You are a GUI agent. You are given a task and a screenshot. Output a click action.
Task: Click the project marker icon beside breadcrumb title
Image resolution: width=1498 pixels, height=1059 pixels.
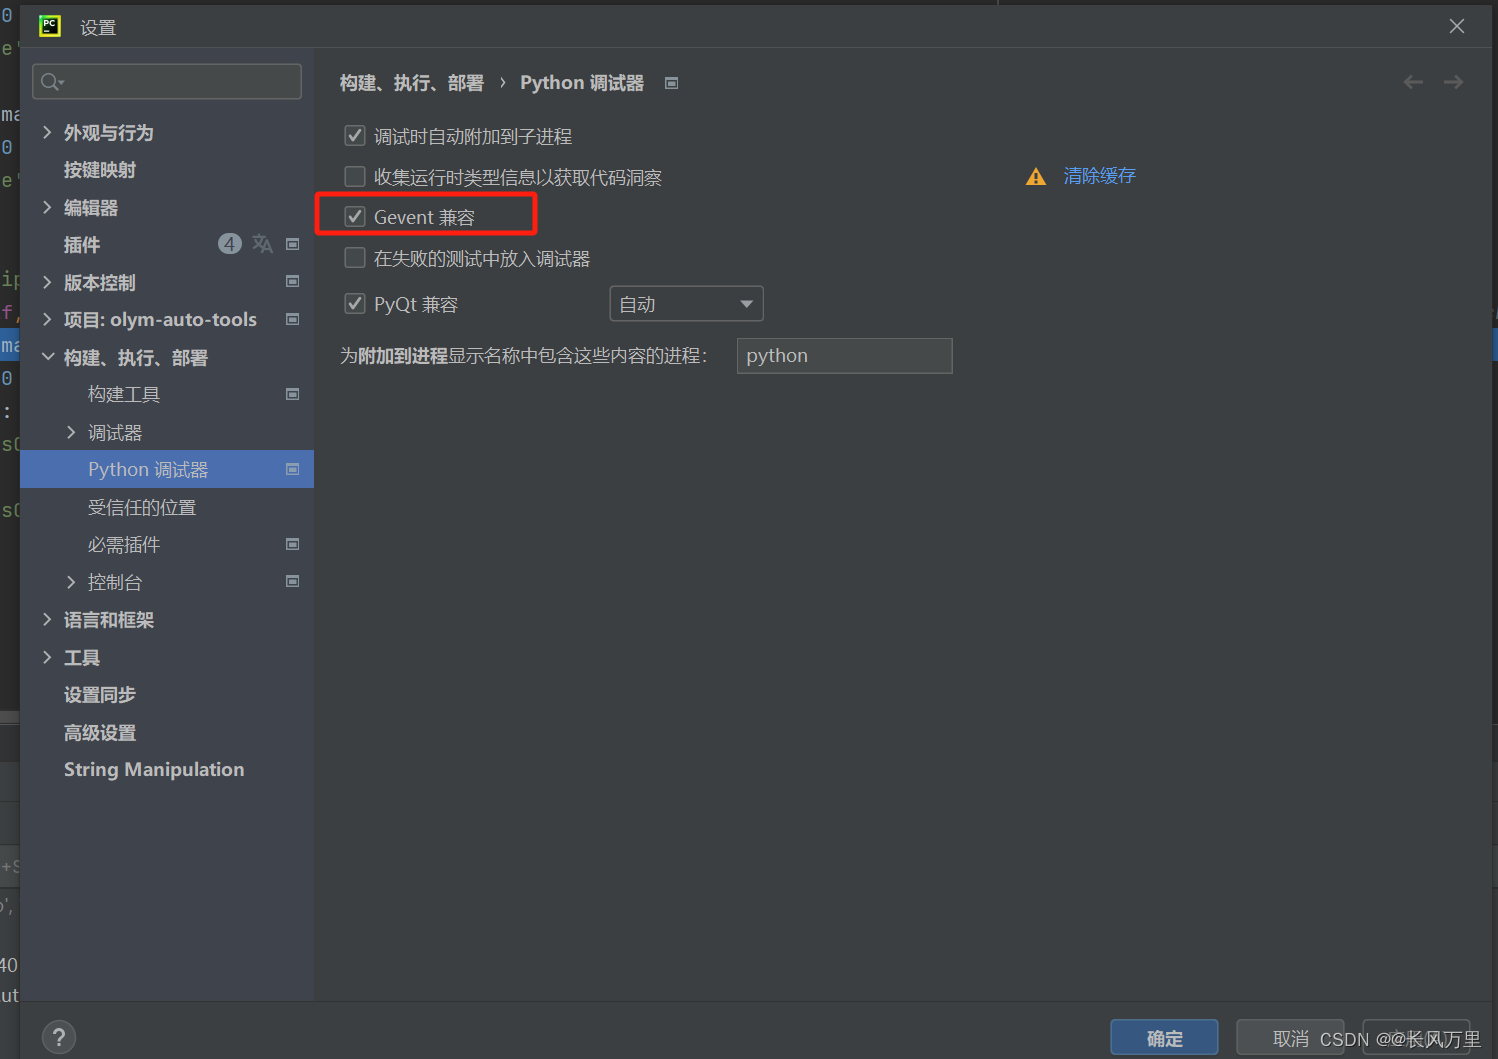click(x=672, y=83)
